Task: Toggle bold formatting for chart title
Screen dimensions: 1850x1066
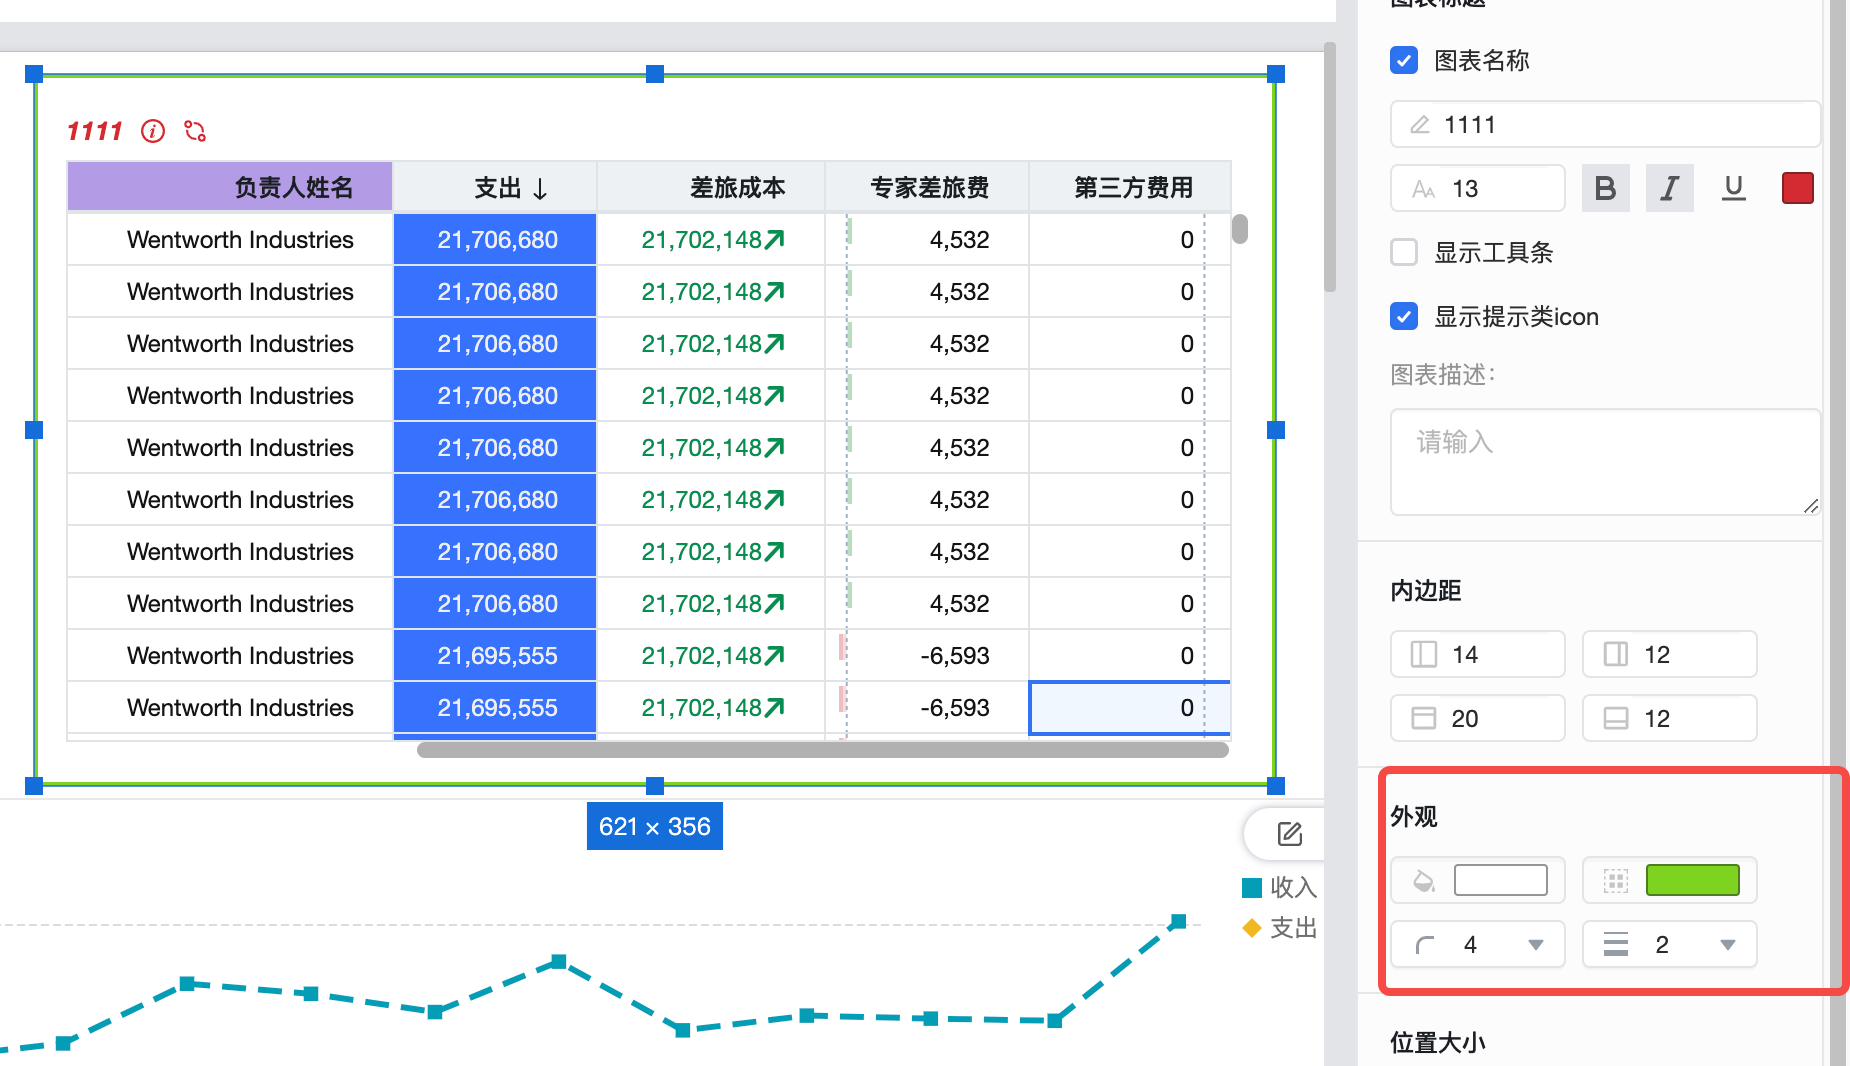Action: click(1606, 188)
